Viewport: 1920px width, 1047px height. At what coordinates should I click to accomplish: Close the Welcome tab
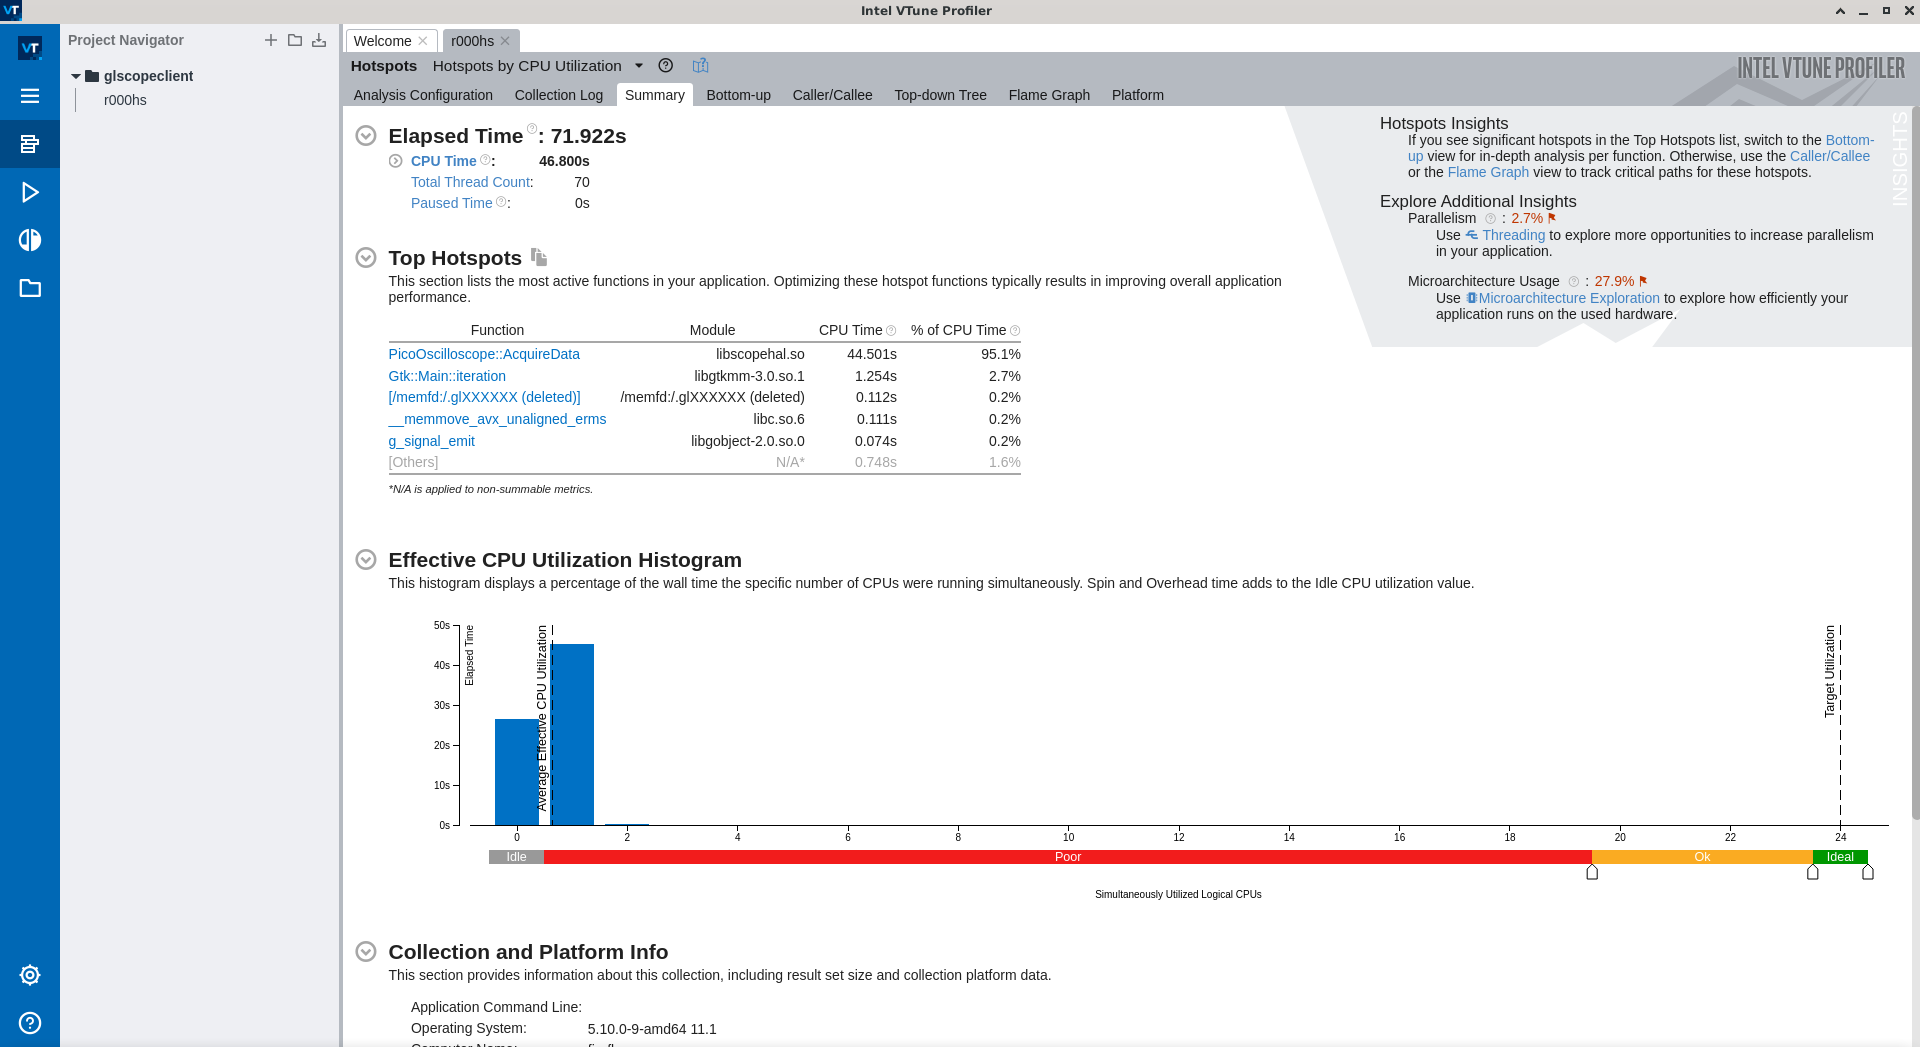(x=423, y=41)
